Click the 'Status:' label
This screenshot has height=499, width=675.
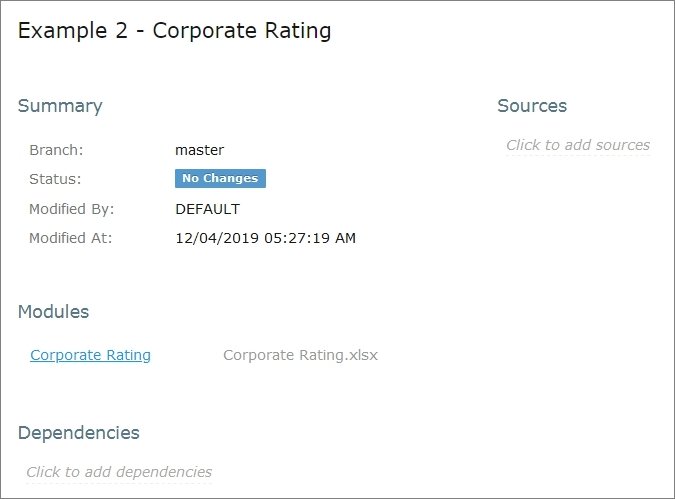click(x=55, y=180)
